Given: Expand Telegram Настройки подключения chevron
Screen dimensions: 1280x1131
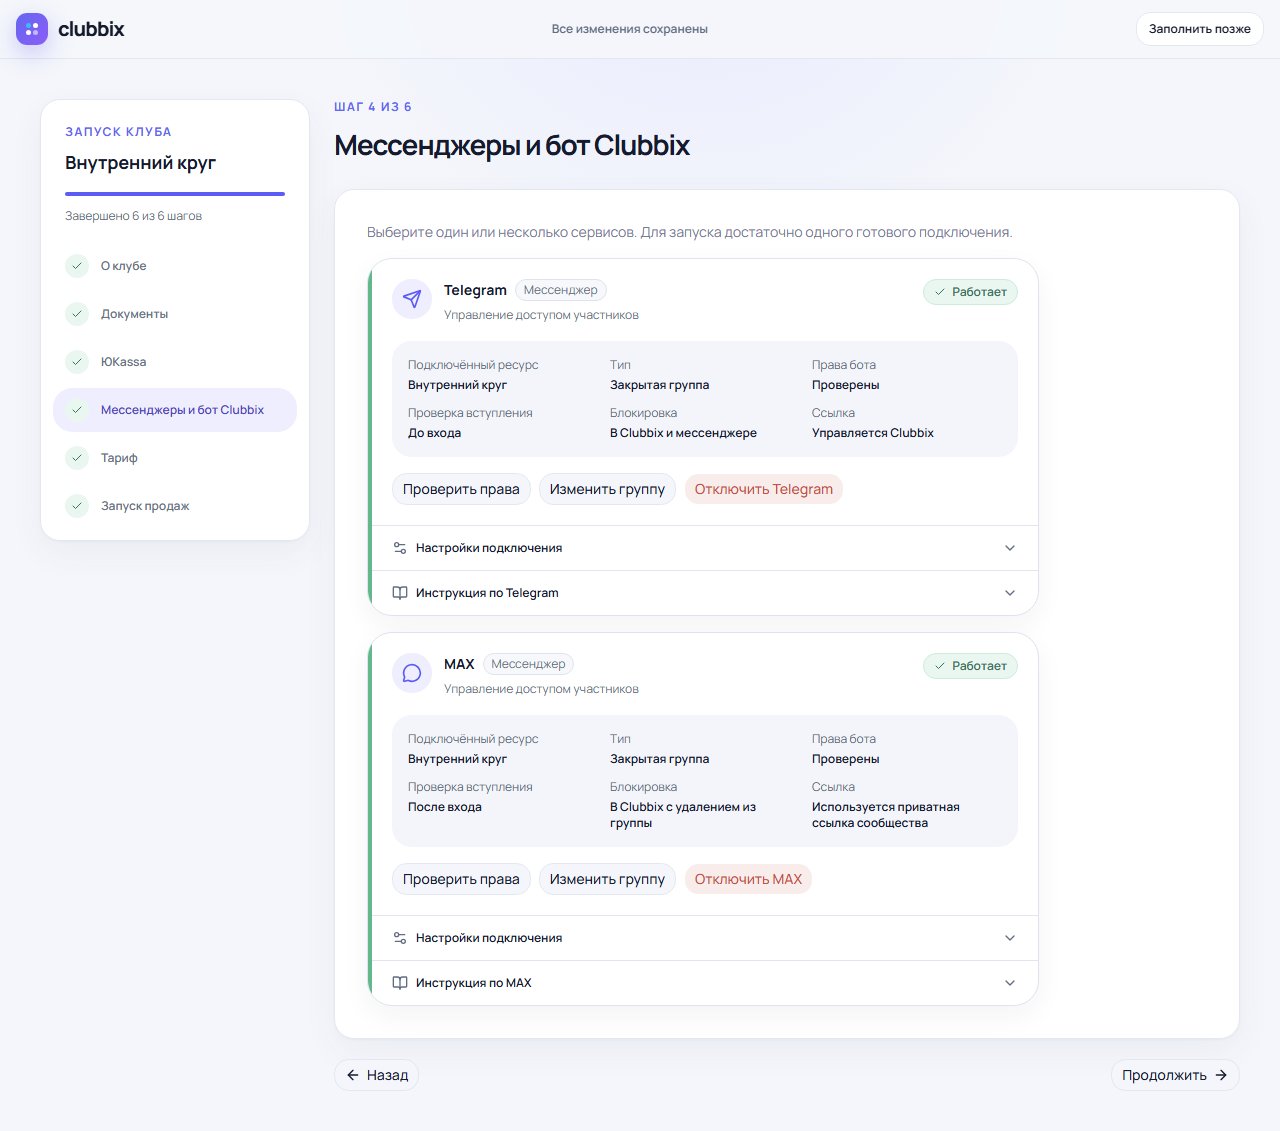Looking at the screenshot, I should [1010, 548].
